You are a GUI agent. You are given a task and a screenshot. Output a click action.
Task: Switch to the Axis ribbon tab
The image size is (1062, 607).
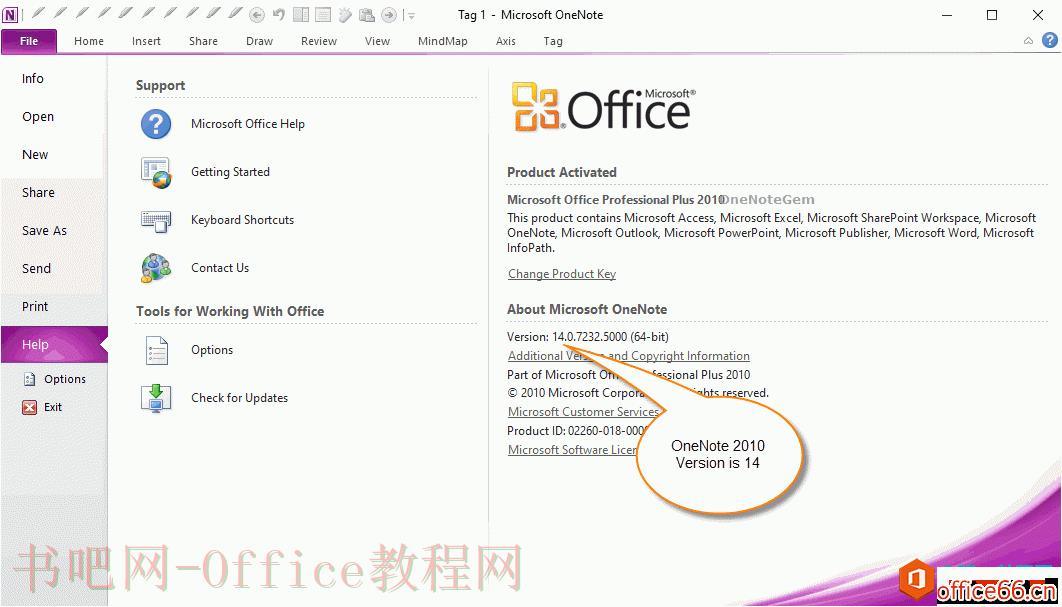505,41
